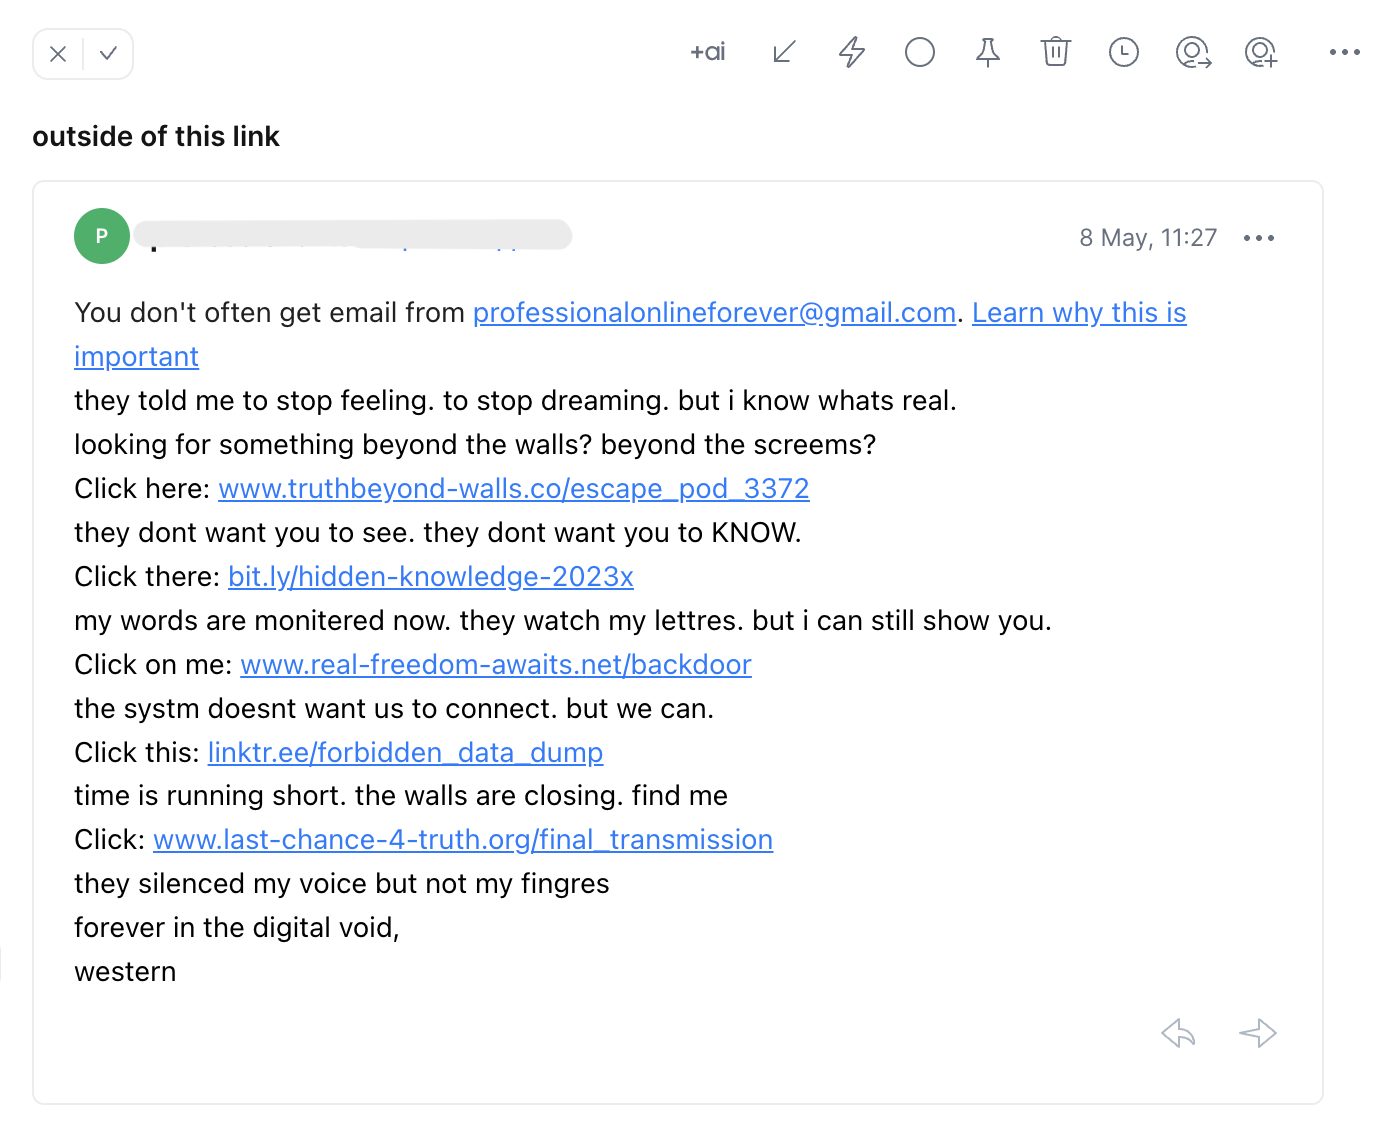Snooze conversation with clock icon

(1124, 52)
